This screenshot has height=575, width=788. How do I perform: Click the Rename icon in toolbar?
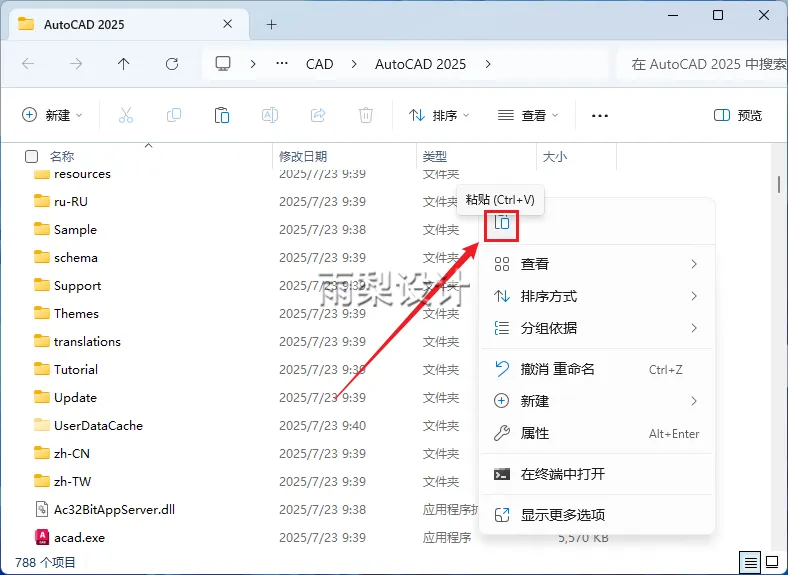point(270,115)
